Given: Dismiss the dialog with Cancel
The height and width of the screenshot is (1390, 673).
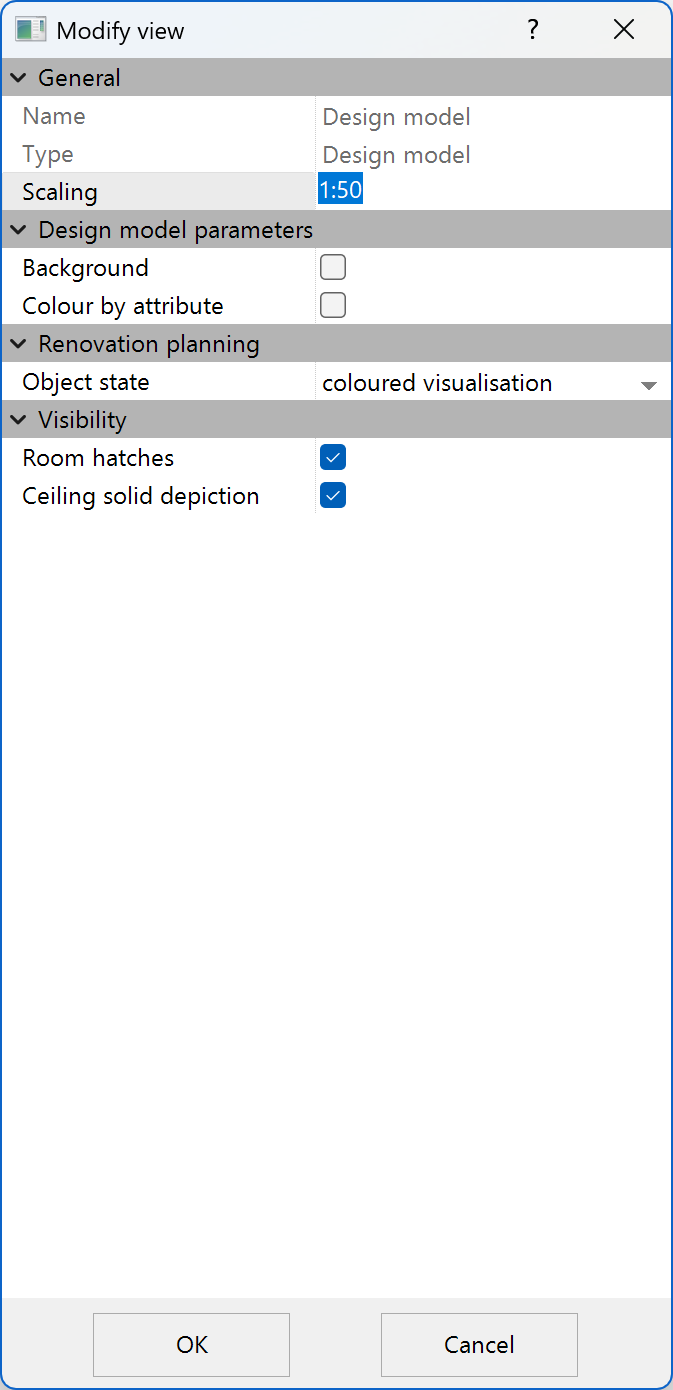Looking at the screenshot, I should (478, 1344).
